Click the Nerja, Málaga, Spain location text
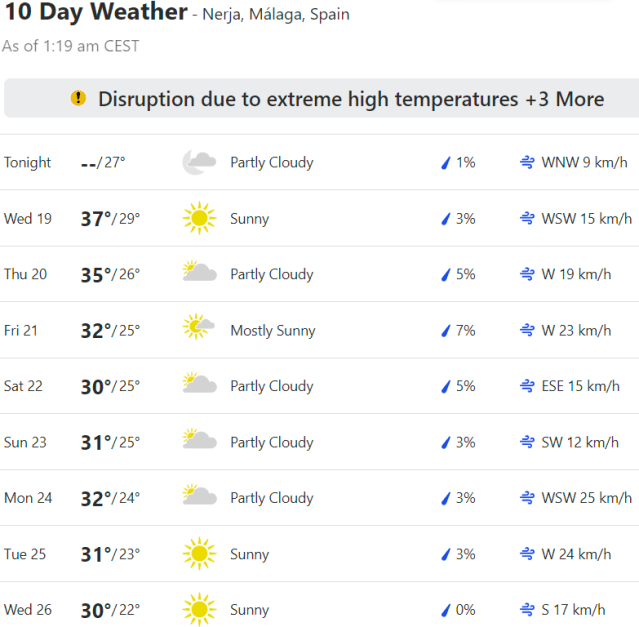The image size is (639, 627). coord(277,15)
